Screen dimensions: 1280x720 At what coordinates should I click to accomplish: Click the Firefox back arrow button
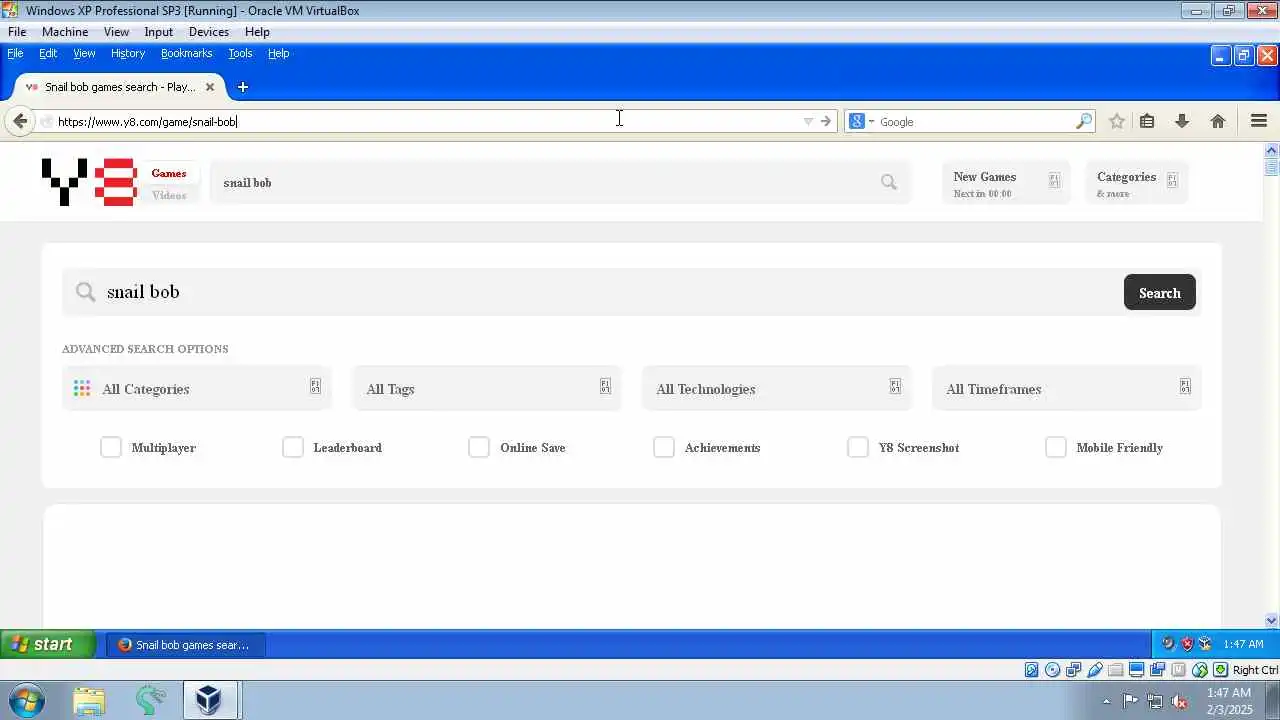tap(20, 121)
